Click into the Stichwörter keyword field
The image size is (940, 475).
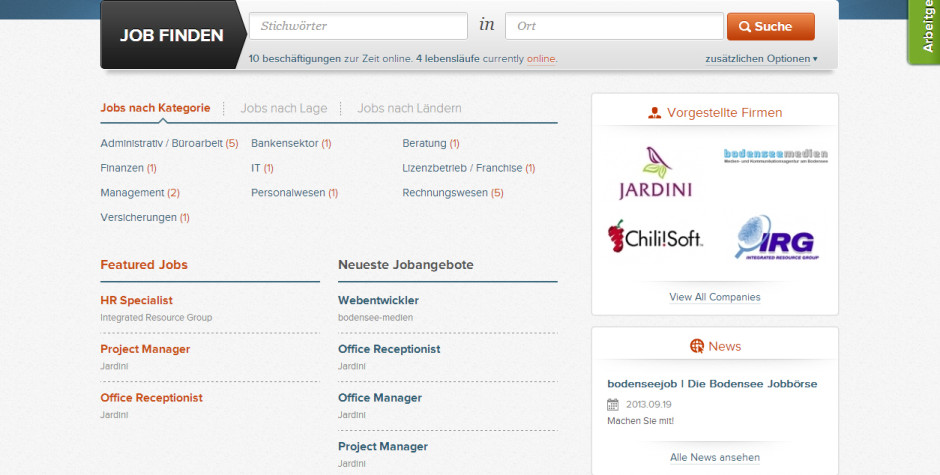tap(358, 26)
